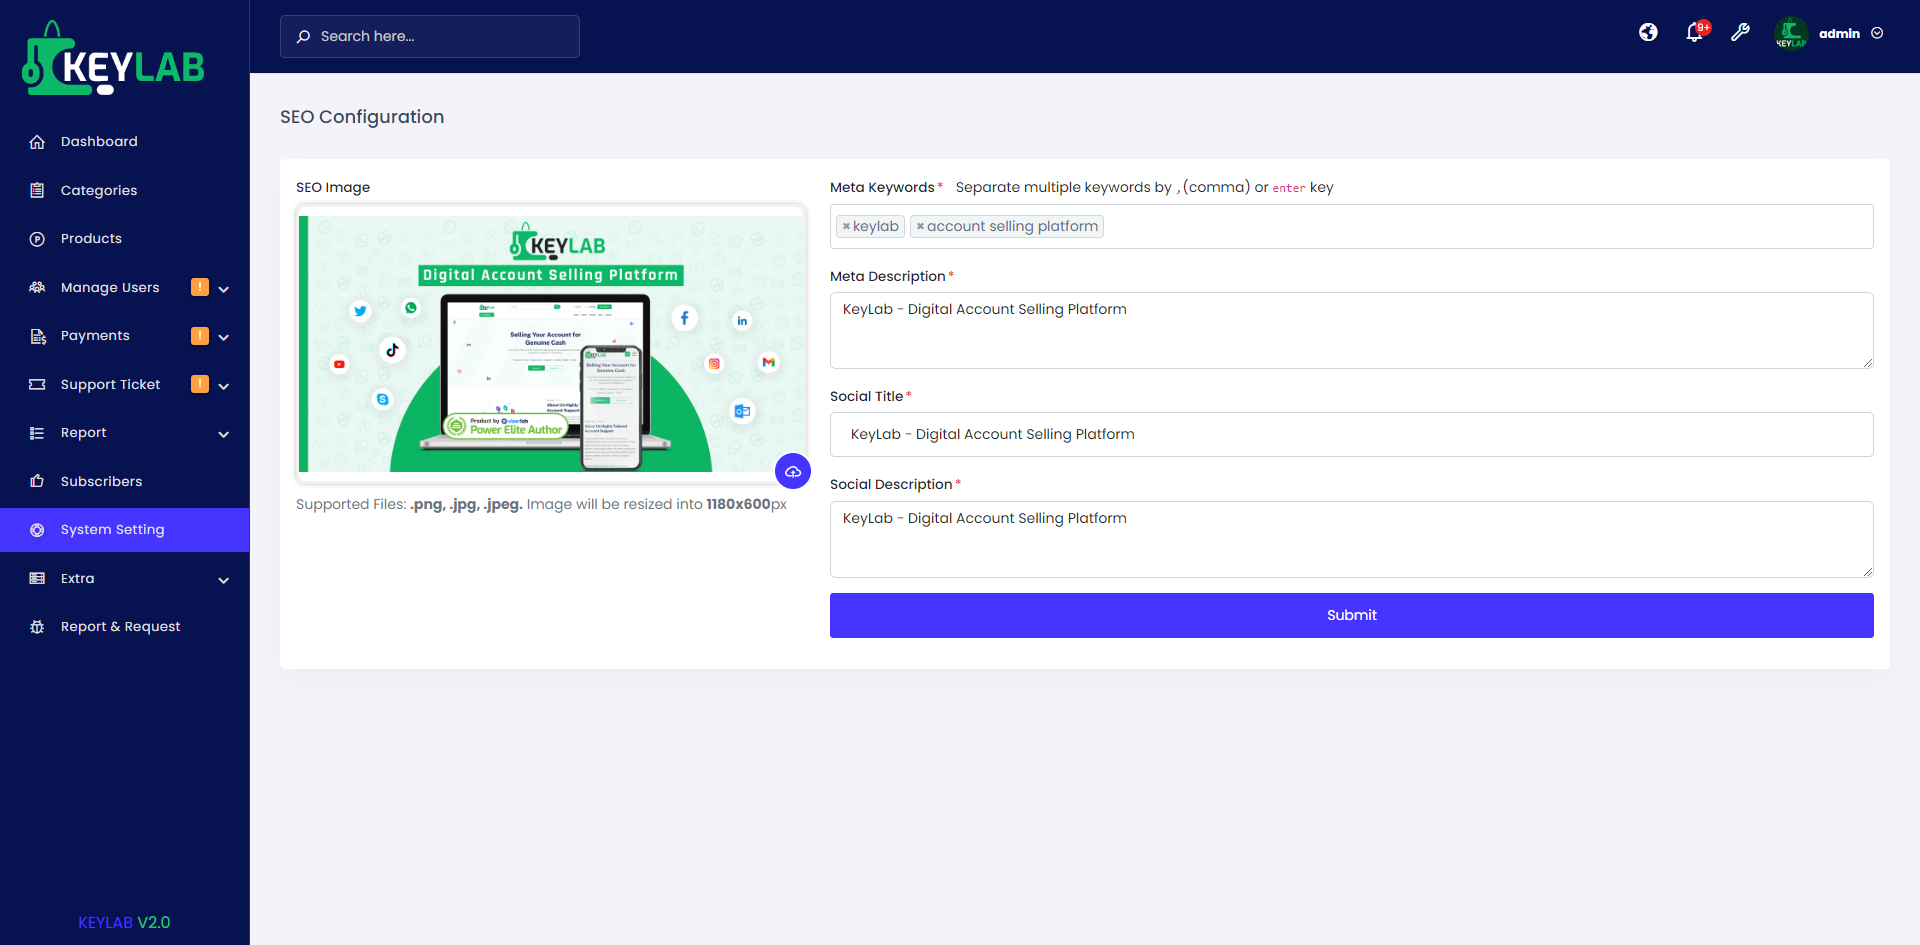Click the search magnifier icon
This screenshot has width=1920, height=945.
(x=303, y=36)
